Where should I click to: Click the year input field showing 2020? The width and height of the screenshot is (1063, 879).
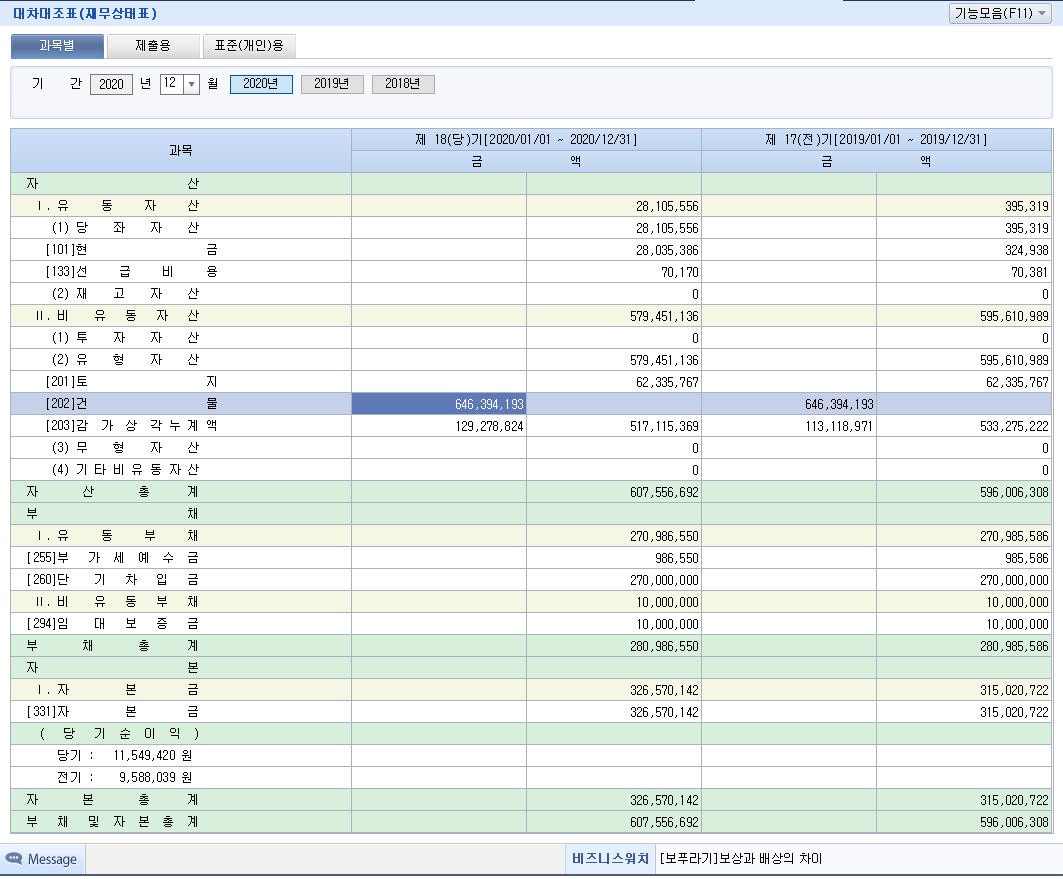point(111,84)
